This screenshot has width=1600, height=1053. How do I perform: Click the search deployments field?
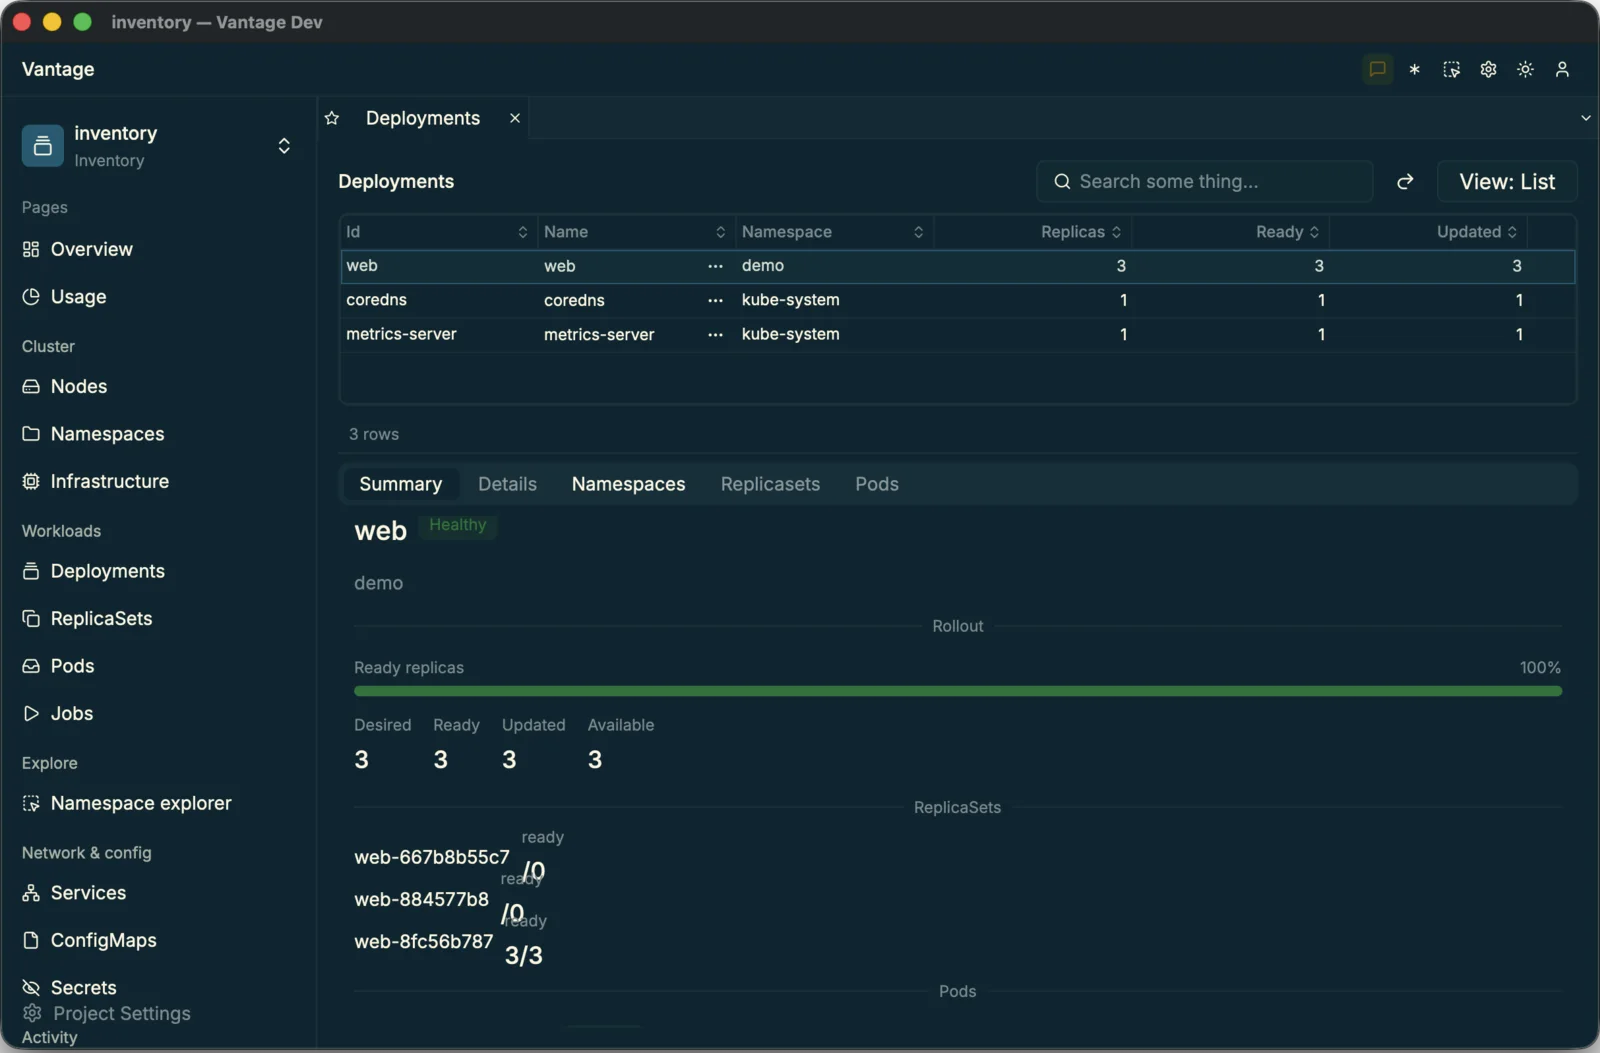1204,182
